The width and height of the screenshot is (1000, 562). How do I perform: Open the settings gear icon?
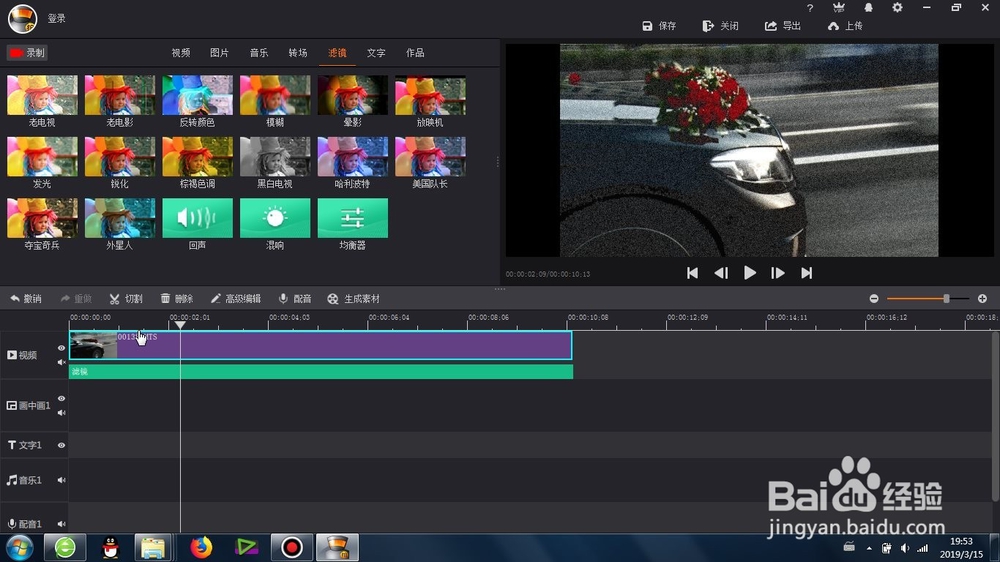[x=897, y=8]
